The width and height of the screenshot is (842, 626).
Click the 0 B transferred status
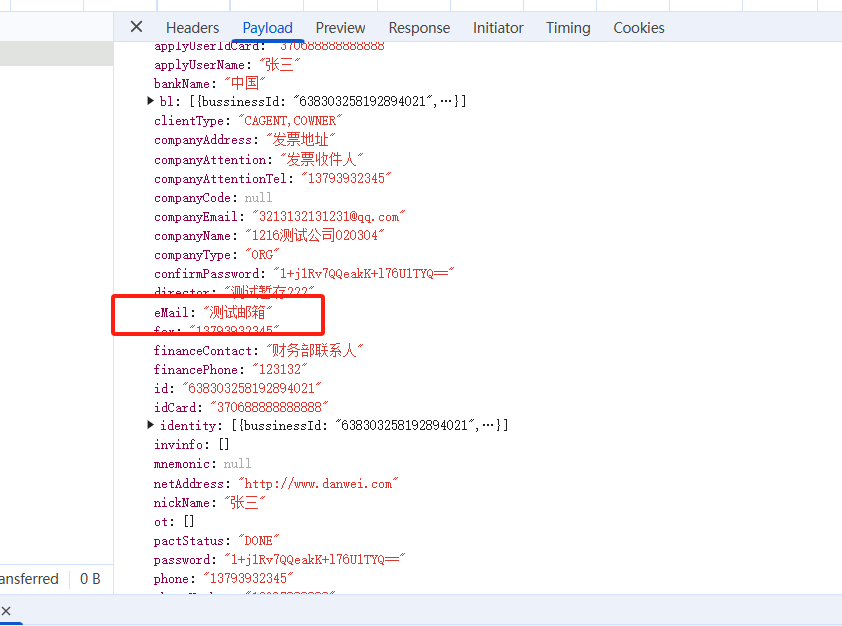90,579
